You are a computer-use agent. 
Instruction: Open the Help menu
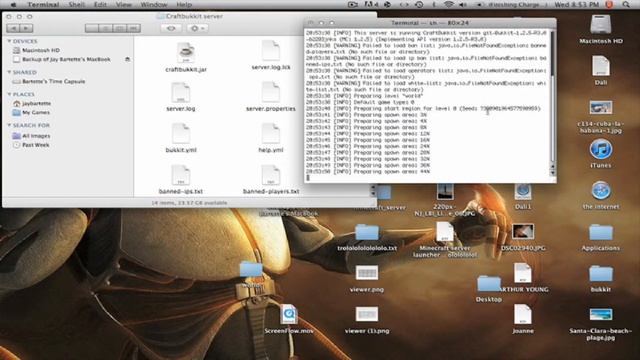[x=184, y=4]
